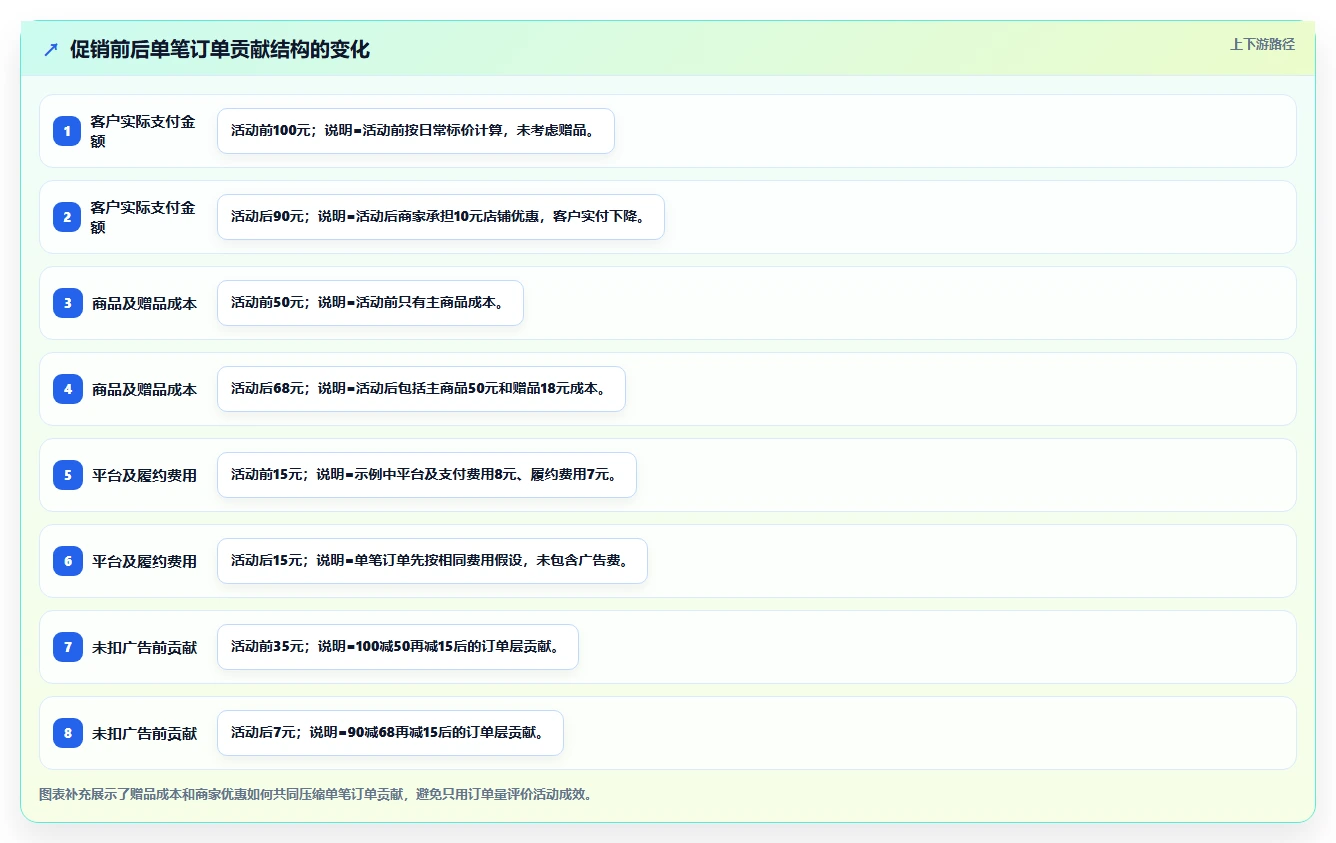This screenshot has width=1336, height=843.
Task: Click the 上下游路径 label in the header
Action: pos(1262,44)
